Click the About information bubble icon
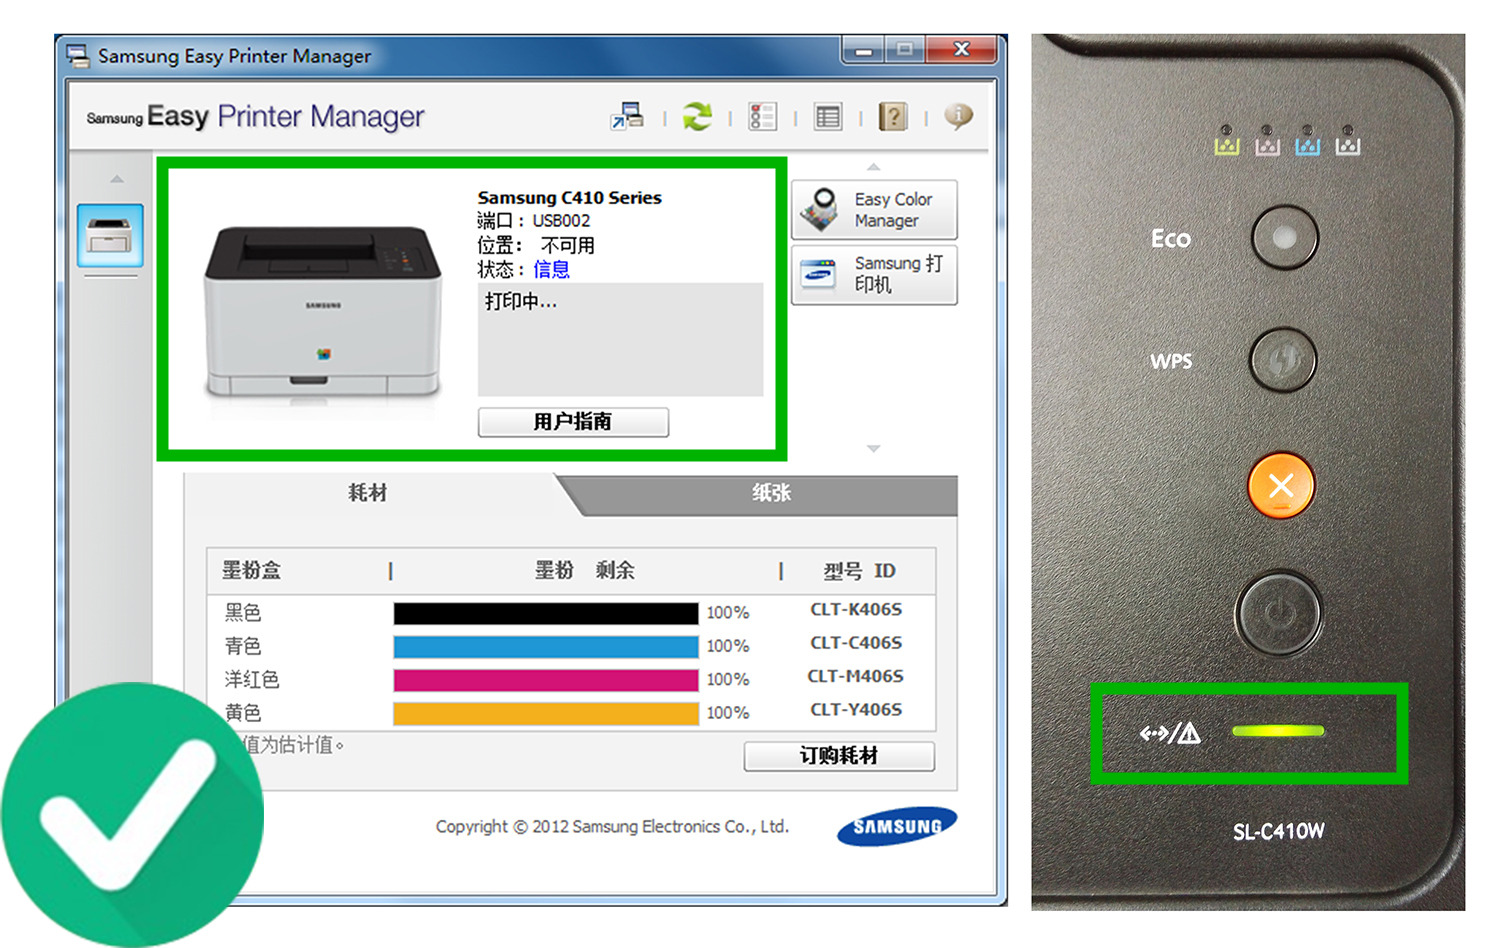The height and width of the screenshot is (948, 1500). point(958,116)
